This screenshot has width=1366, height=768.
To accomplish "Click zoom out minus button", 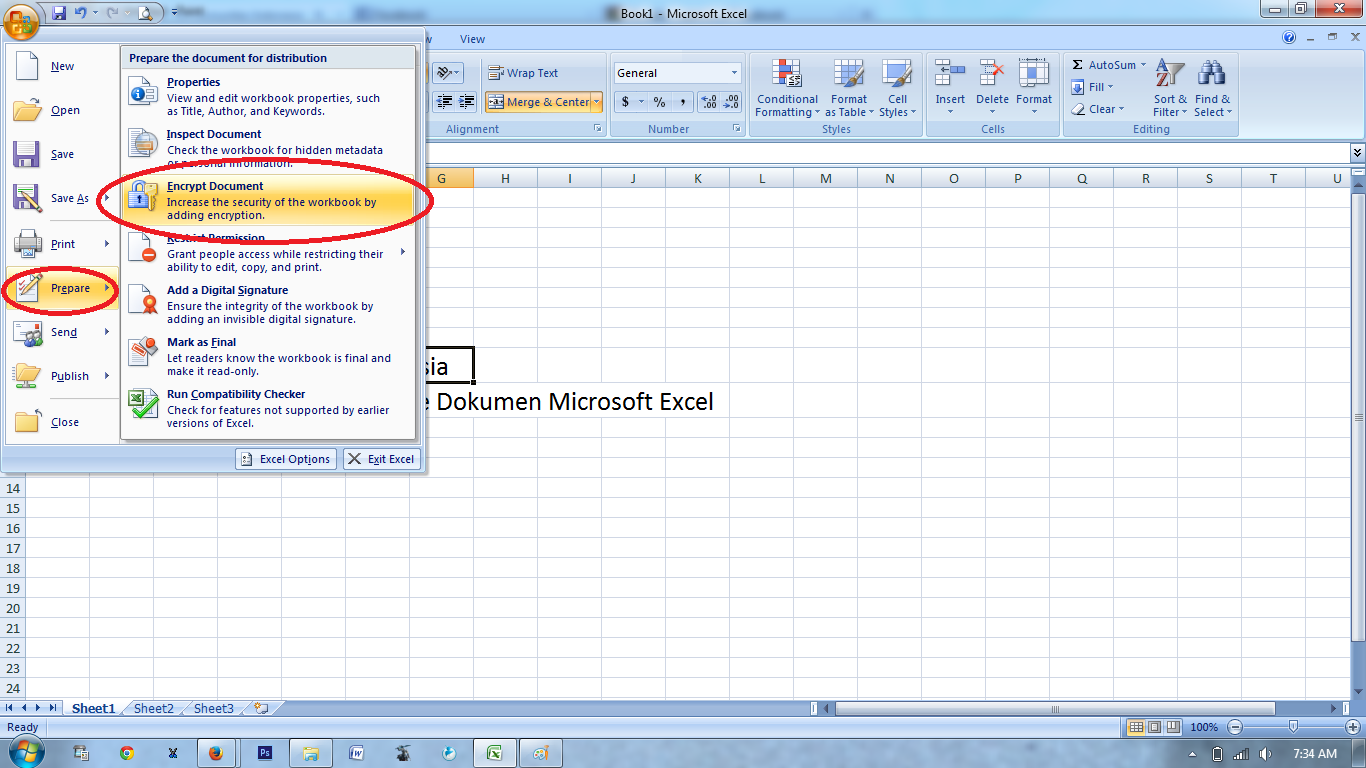I will [1236, 727].
